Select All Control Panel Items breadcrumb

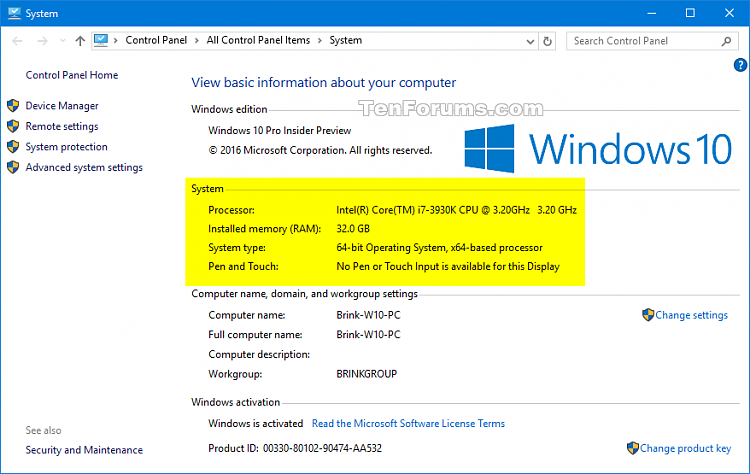pos(258,41)
